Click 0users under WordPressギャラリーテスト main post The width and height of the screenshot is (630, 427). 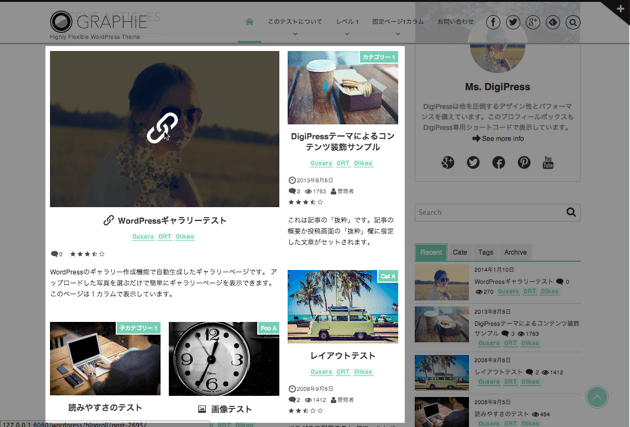[143, 237]
